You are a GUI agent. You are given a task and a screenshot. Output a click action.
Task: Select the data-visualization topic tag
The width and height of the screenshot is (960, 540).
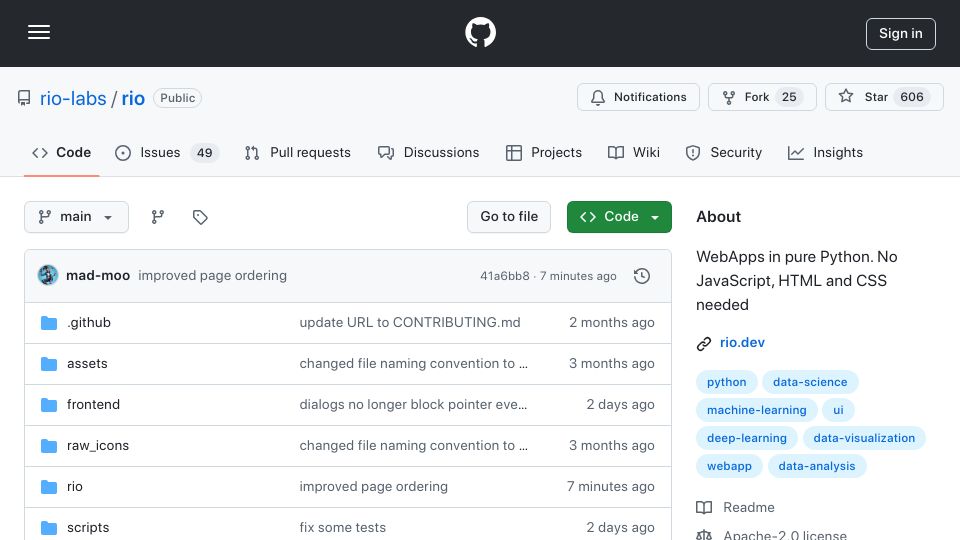point(864,438)
